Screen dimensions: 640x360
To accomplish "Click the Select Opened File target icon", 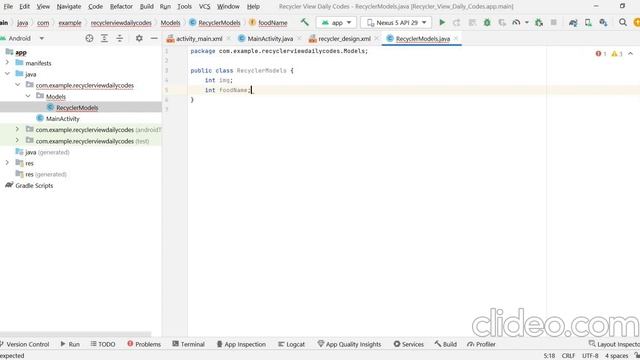I will (89, 38).
